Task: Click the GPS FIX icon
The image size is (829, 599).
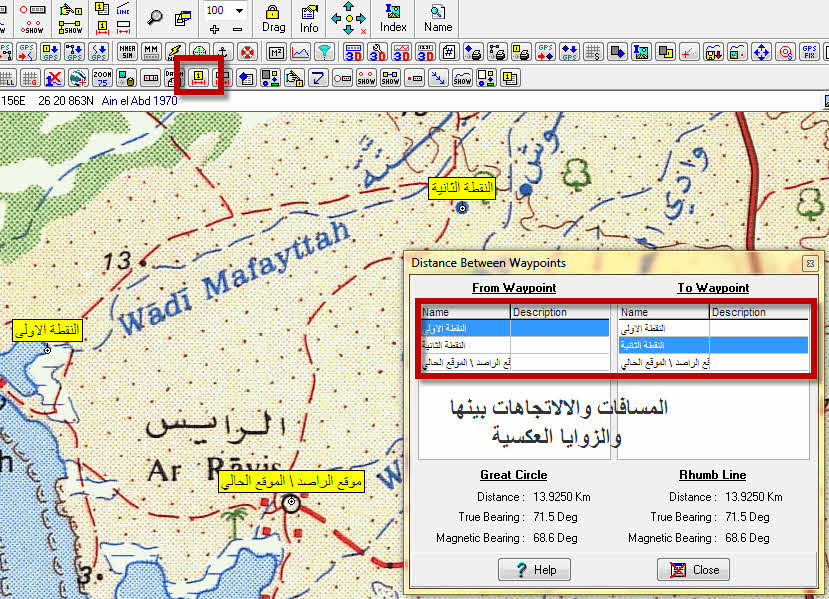Action: point(809,52)
